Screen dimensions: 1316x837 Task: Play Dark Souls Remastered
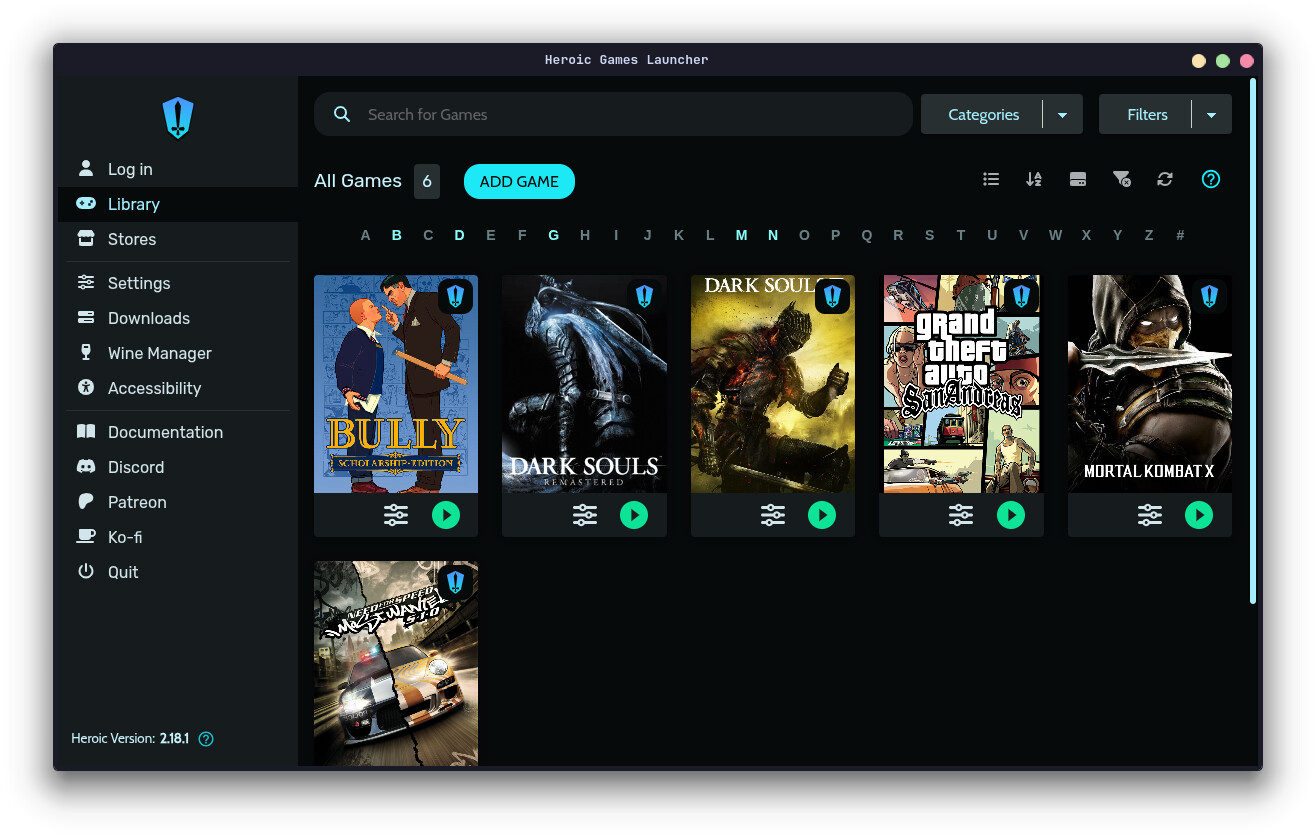point(634,515)
